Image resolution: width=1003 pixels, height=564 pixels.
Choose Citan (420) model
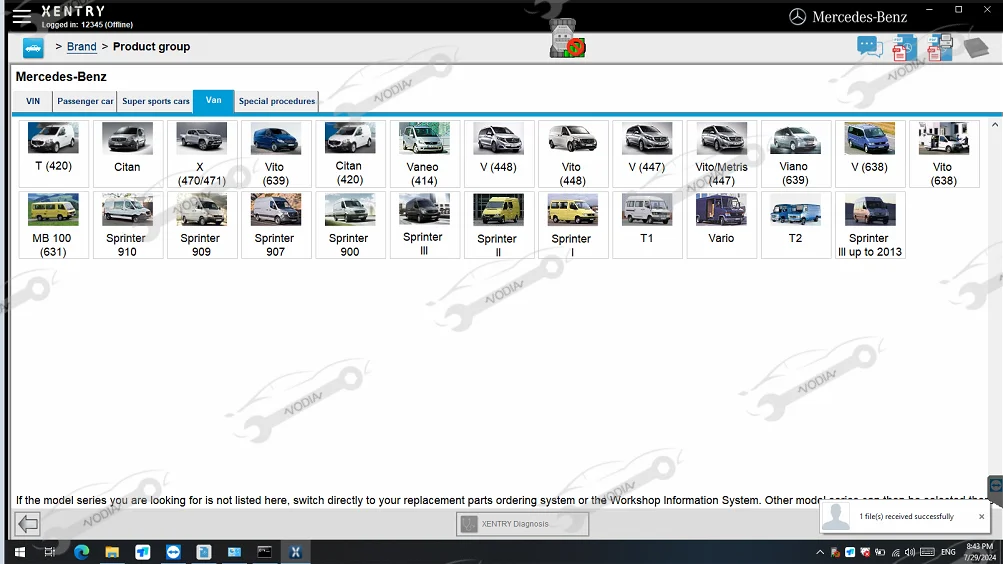pyautogui.click(x=350, y=153)
